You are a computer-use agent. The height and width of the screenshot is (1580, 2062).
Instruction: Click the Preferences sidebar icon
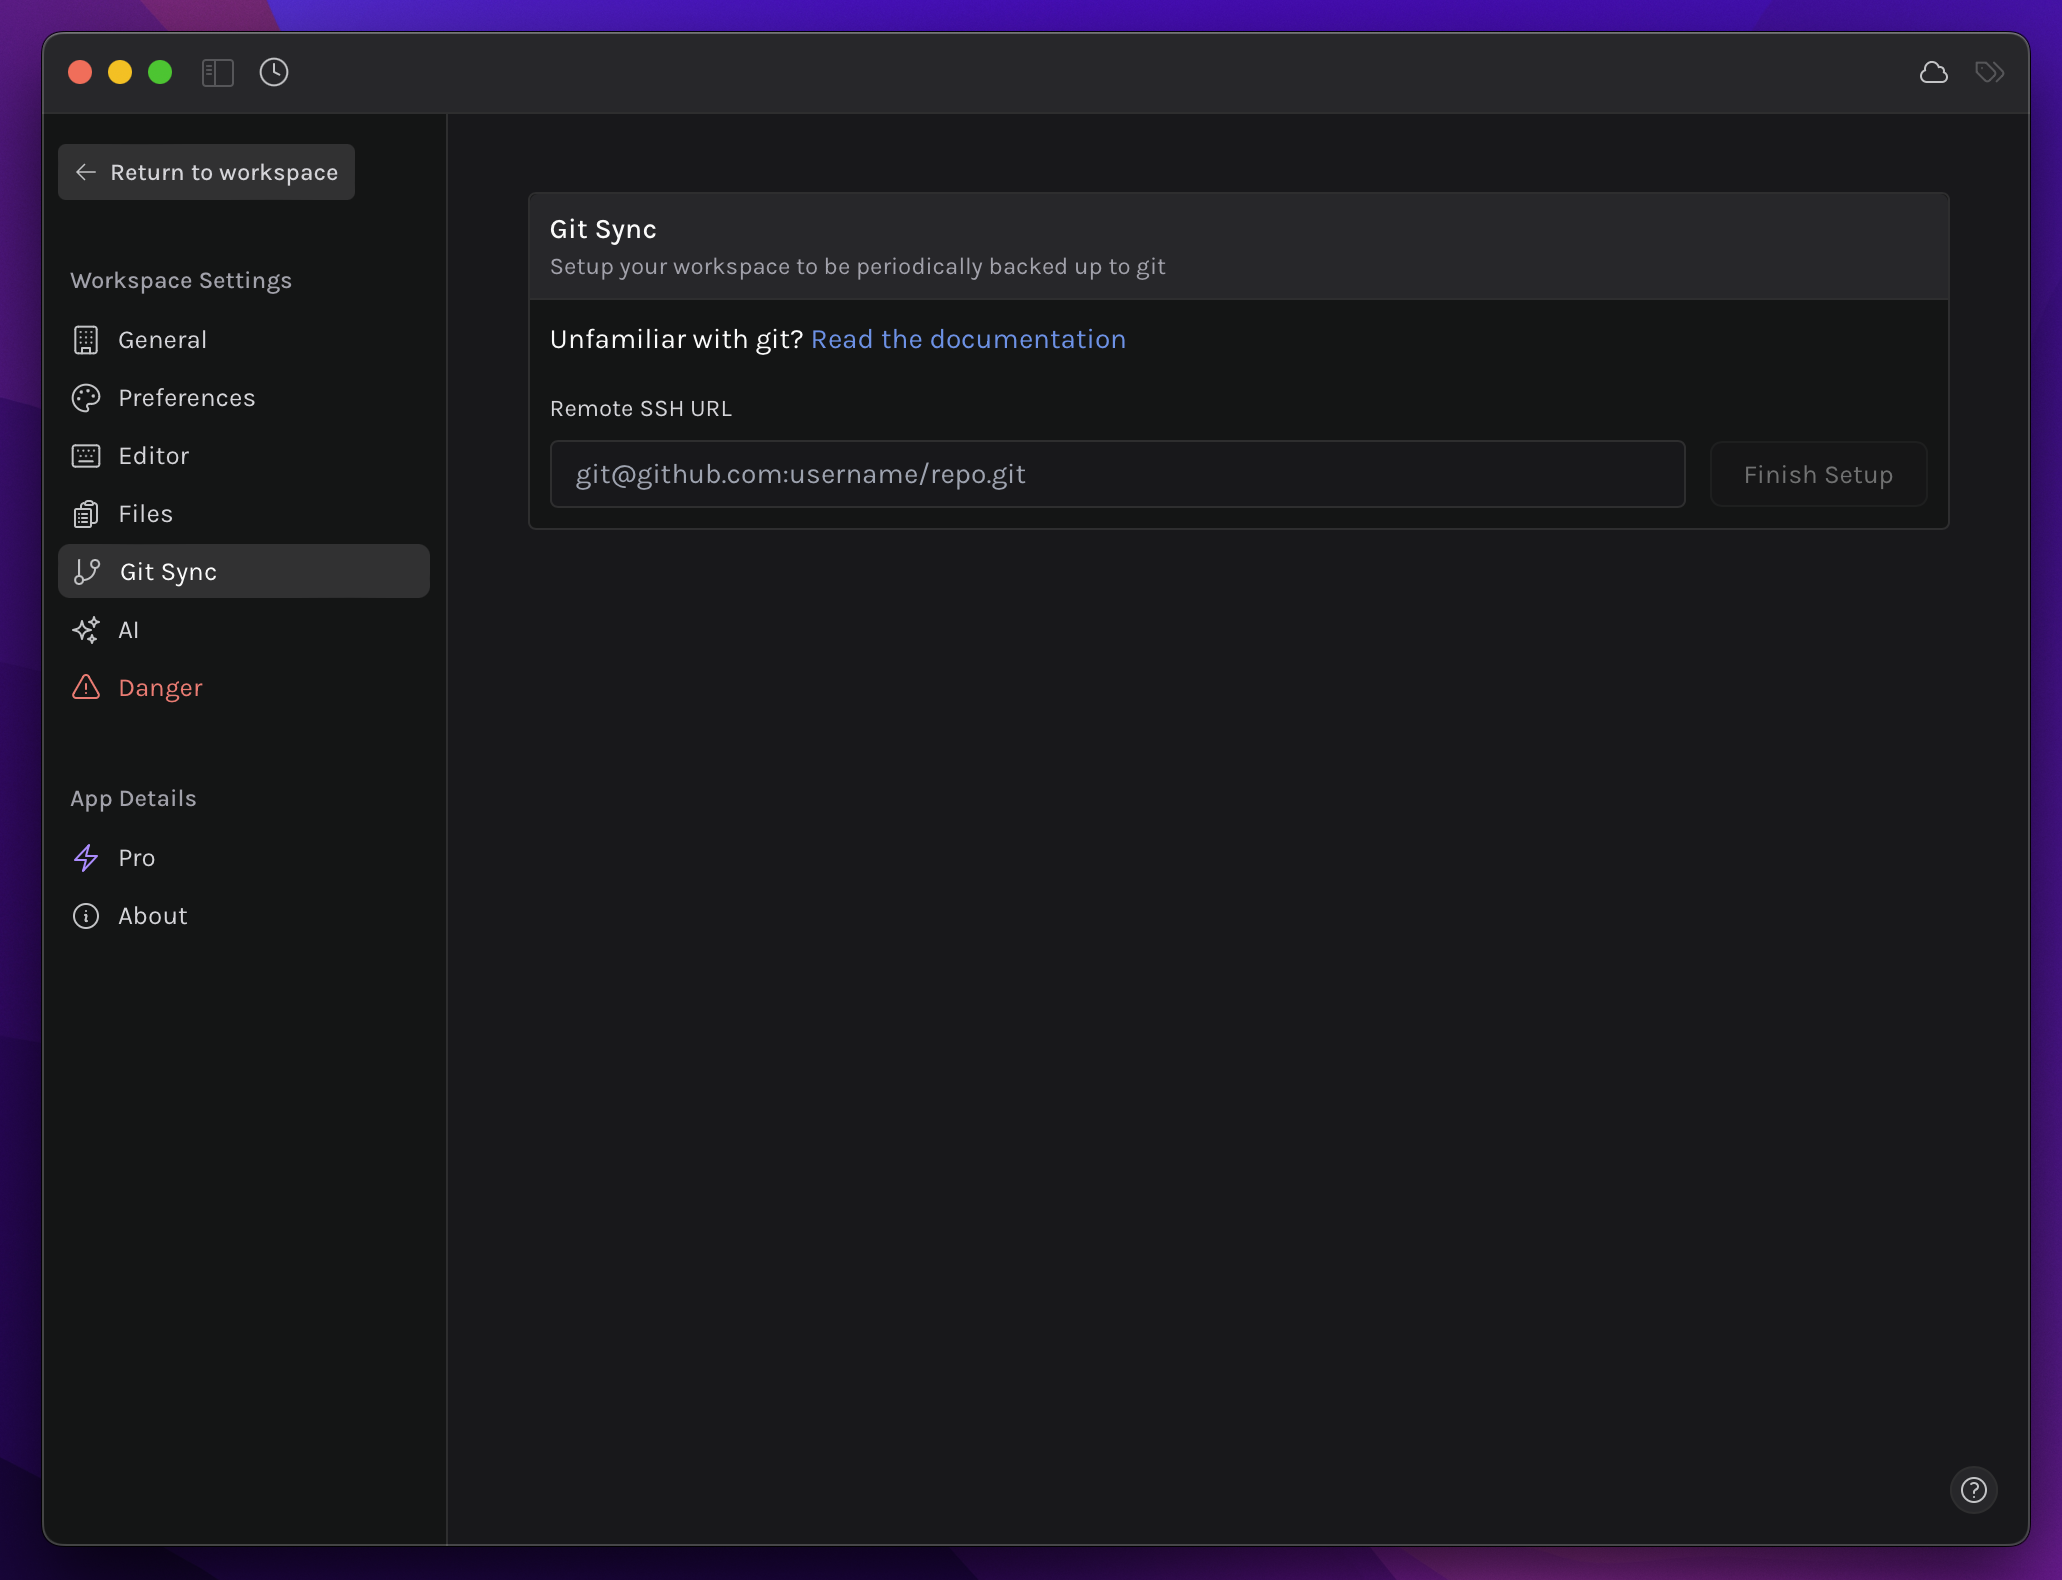coord(85,397)
